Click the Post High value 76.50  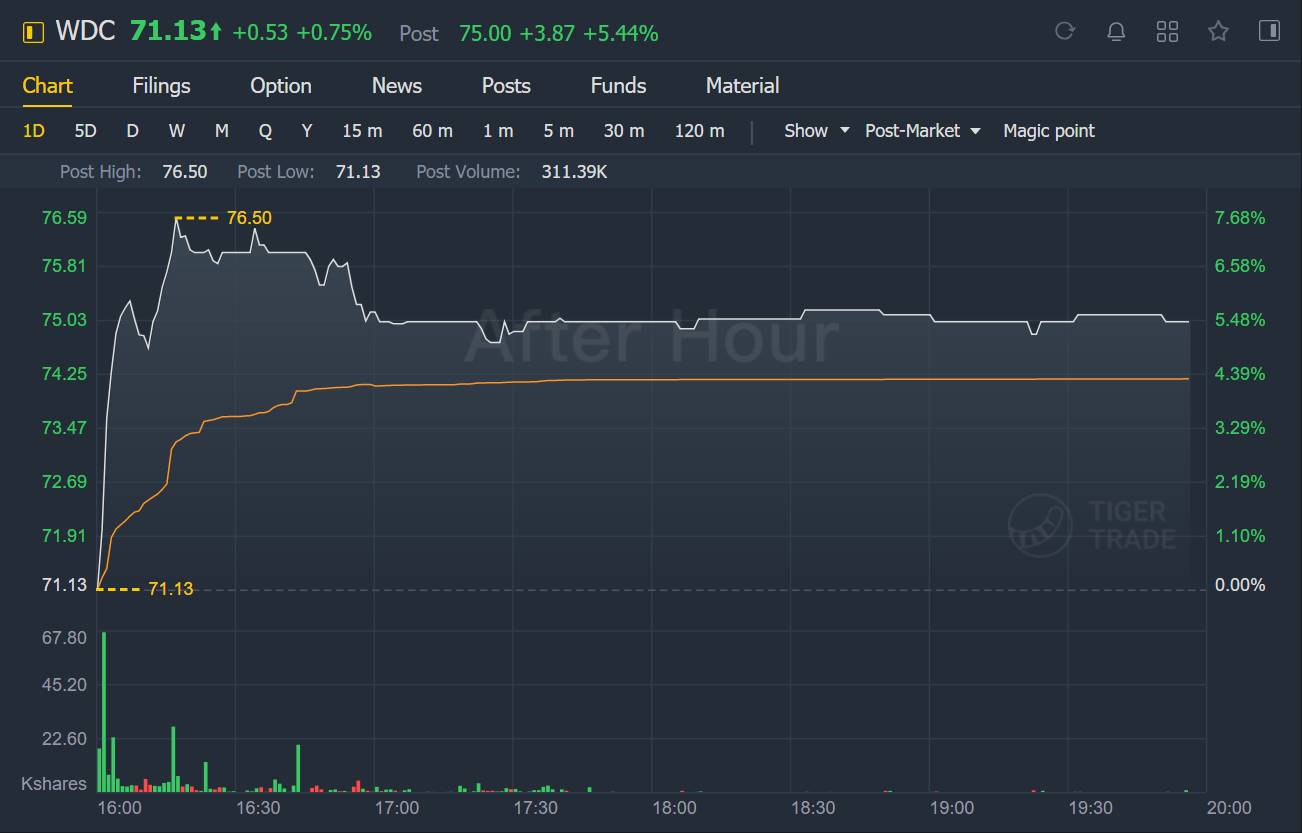coord(185,172)
